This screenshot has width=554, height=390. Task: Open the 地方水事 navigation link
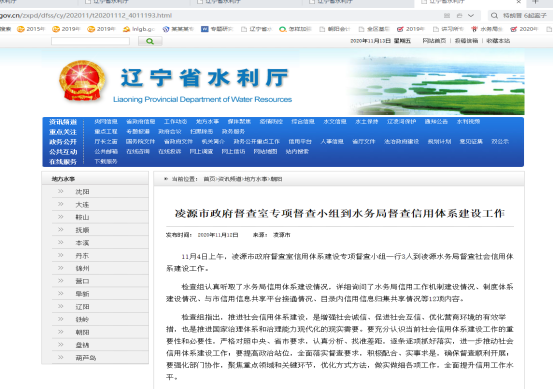coord(207,122)
